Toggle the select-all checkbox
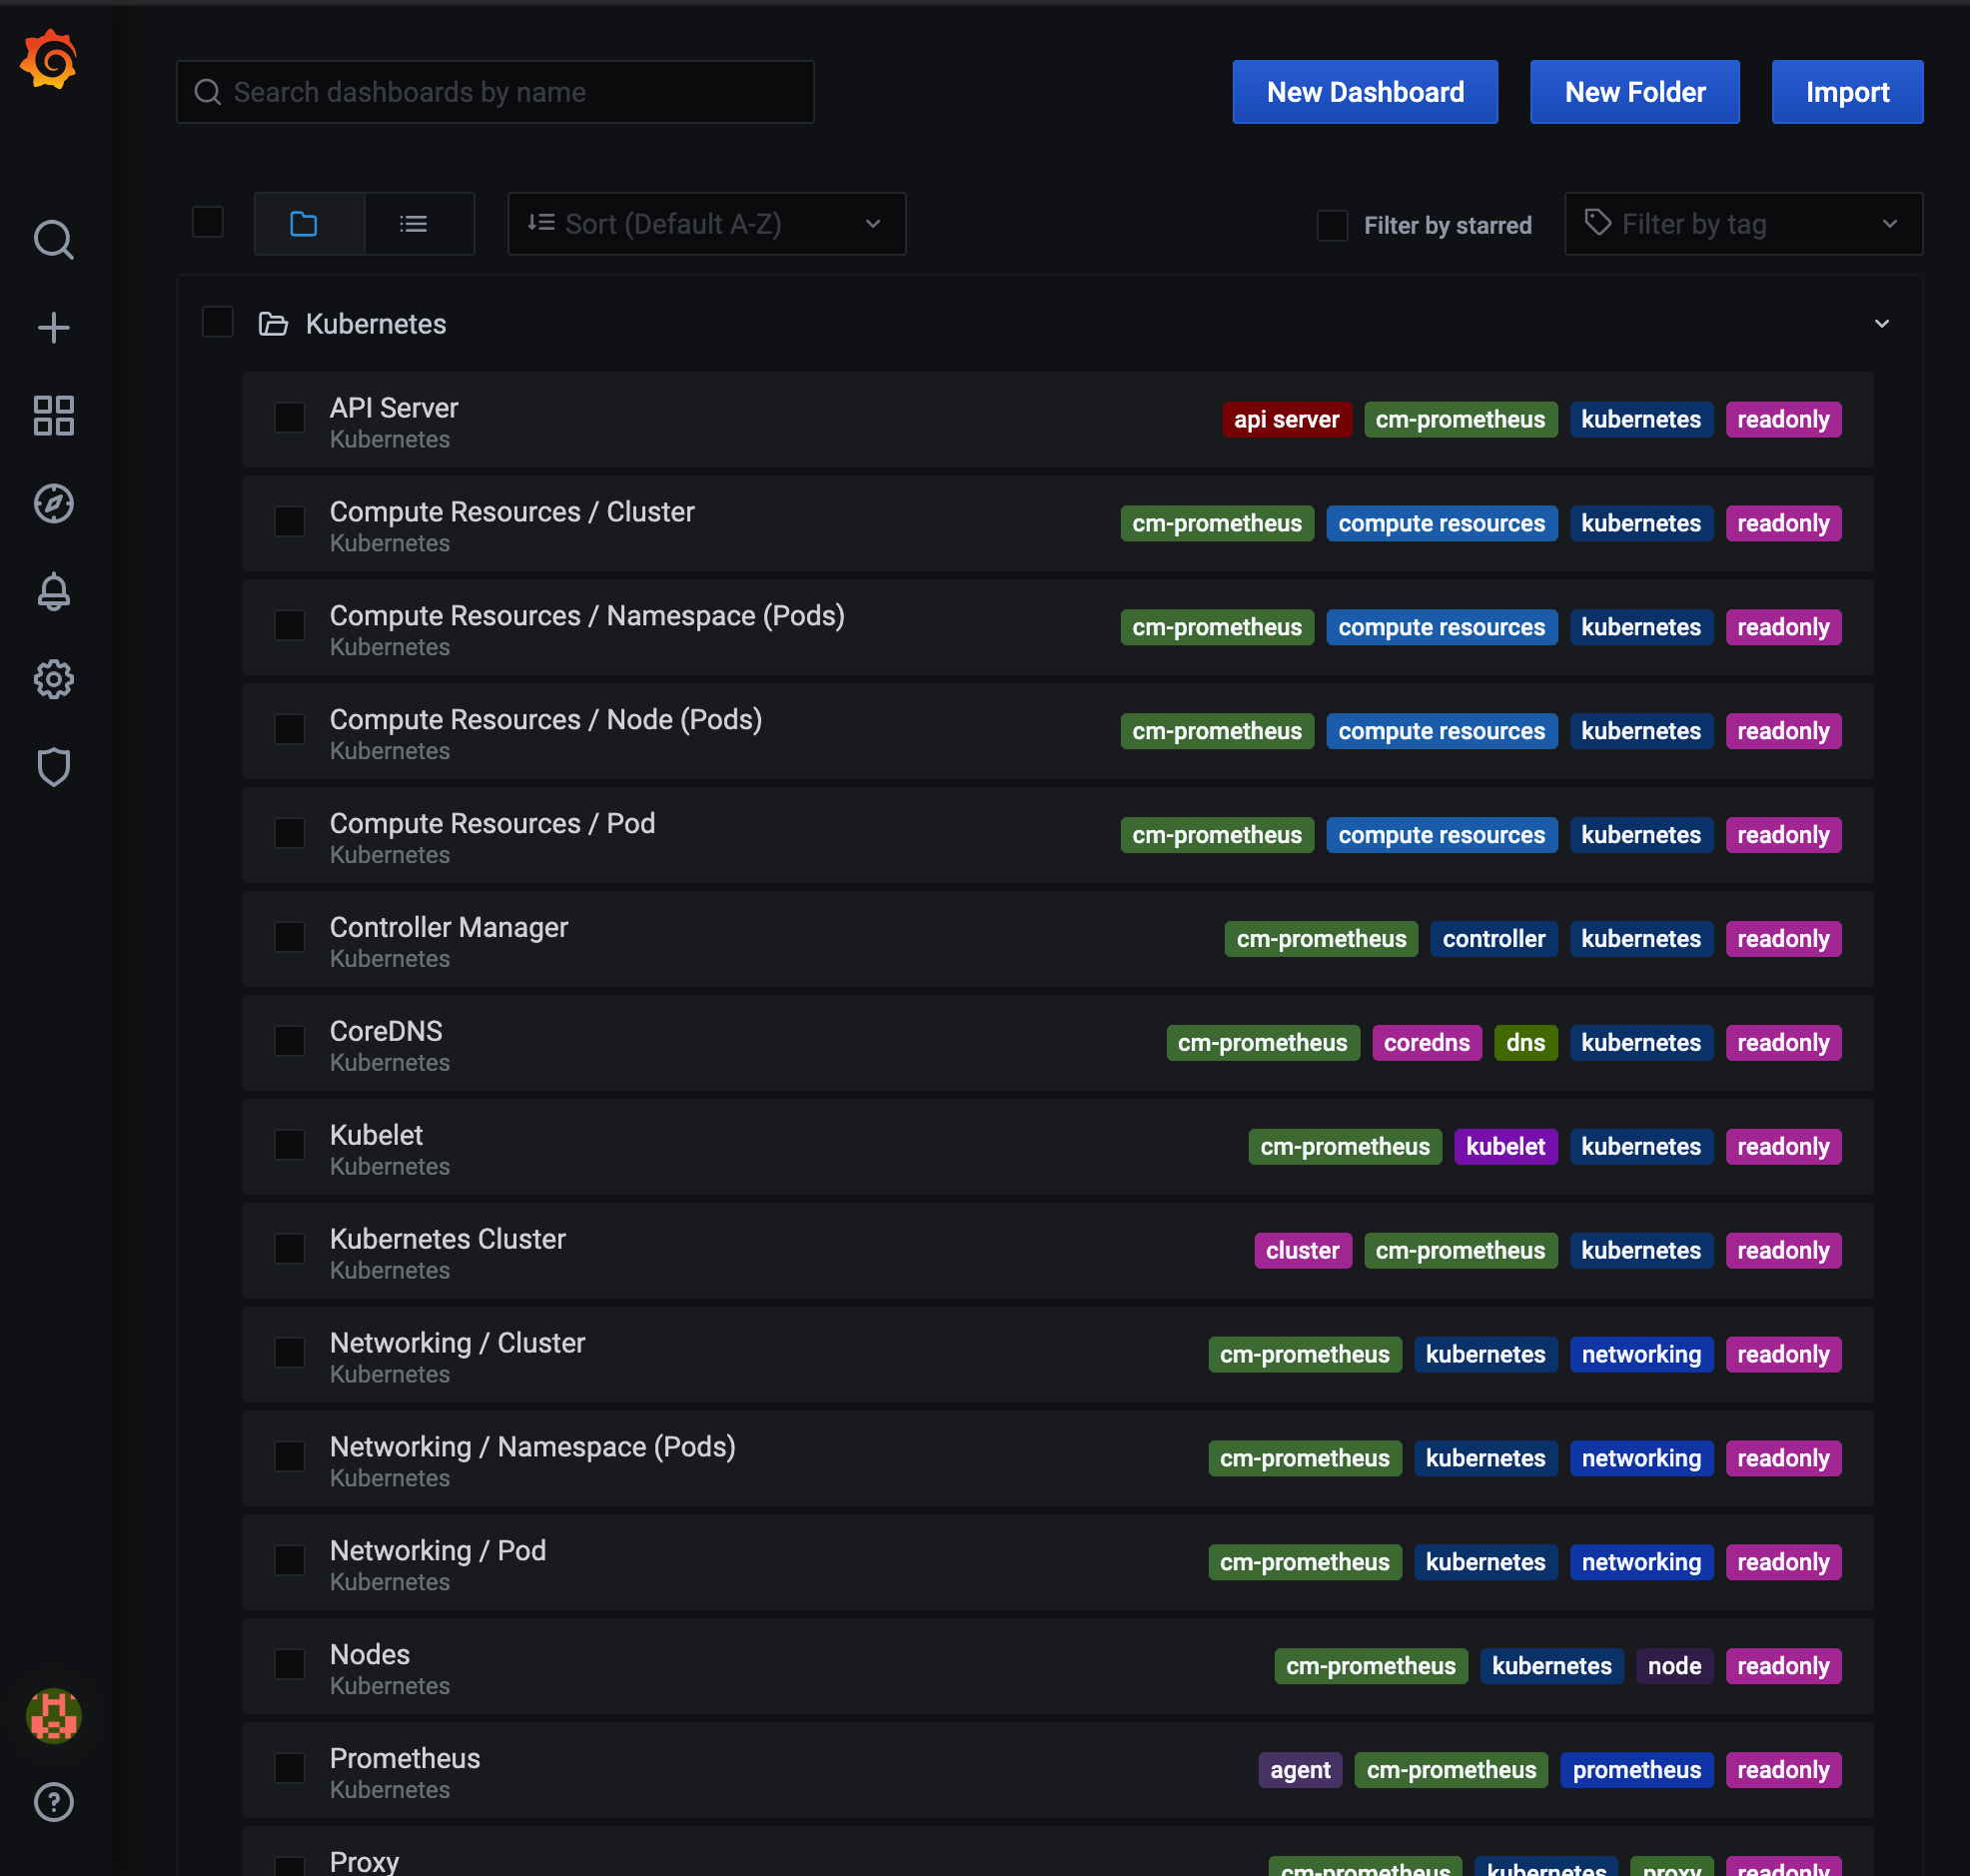The height and width of the screenshot is (1876, 1970). 208,222
